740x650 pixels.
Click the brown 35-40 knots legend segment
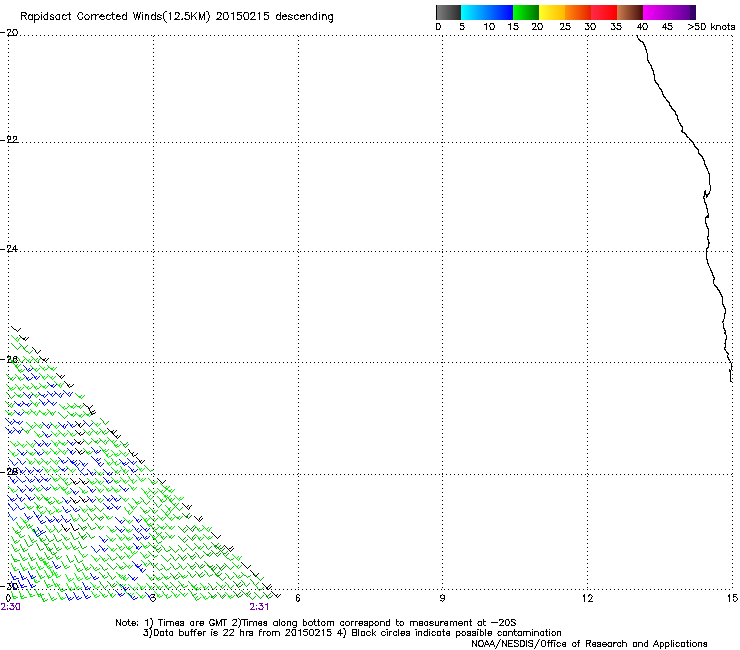(630, 12)
